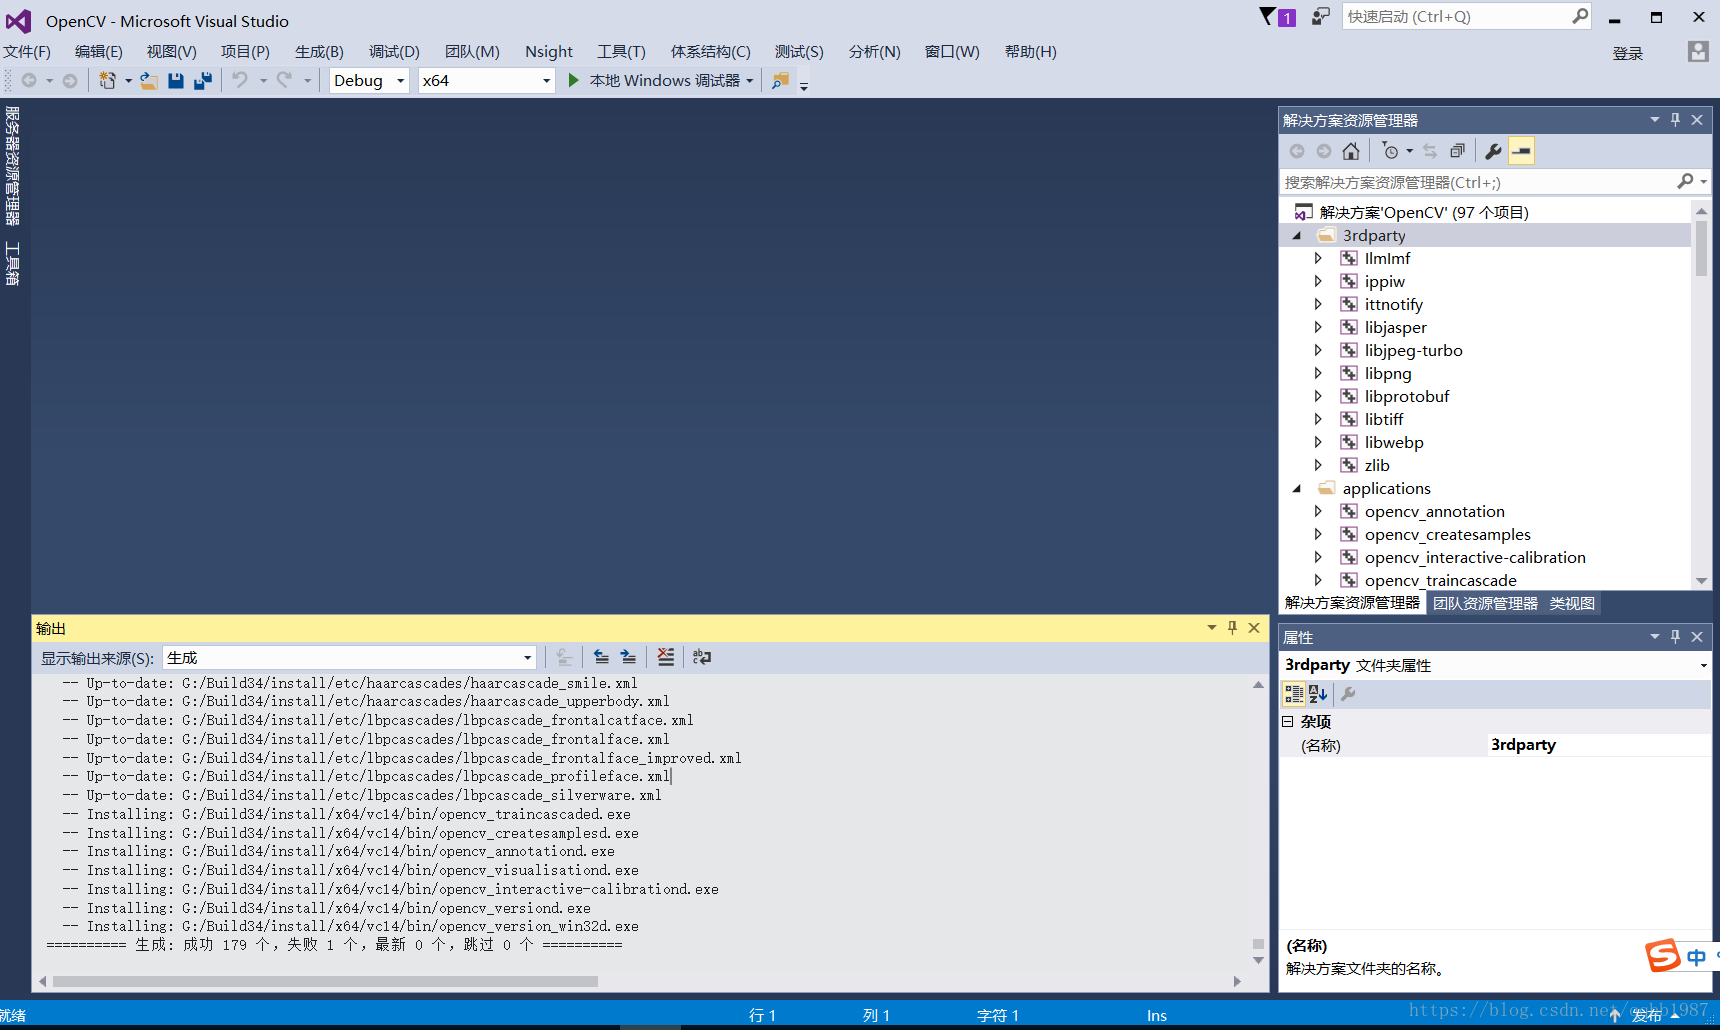Select the libwebp project
Screen dimensions: 1720x1030
click(1393, 442)
